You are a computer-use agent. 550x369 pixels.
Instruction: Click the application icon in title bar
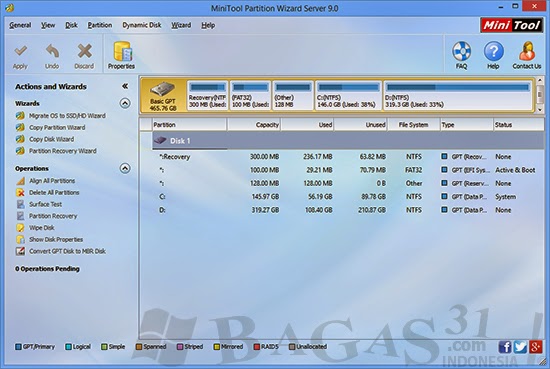click(9, 7)
